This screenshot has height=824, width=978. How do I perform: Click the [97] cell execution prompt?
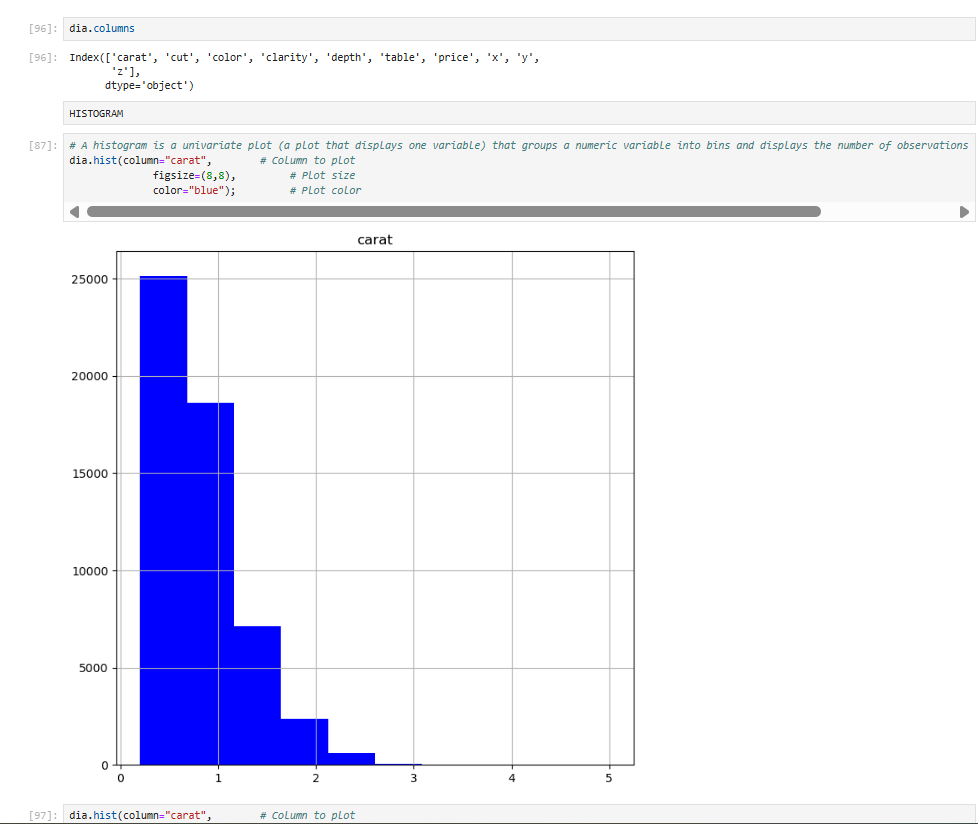click(x=43, y=815)
